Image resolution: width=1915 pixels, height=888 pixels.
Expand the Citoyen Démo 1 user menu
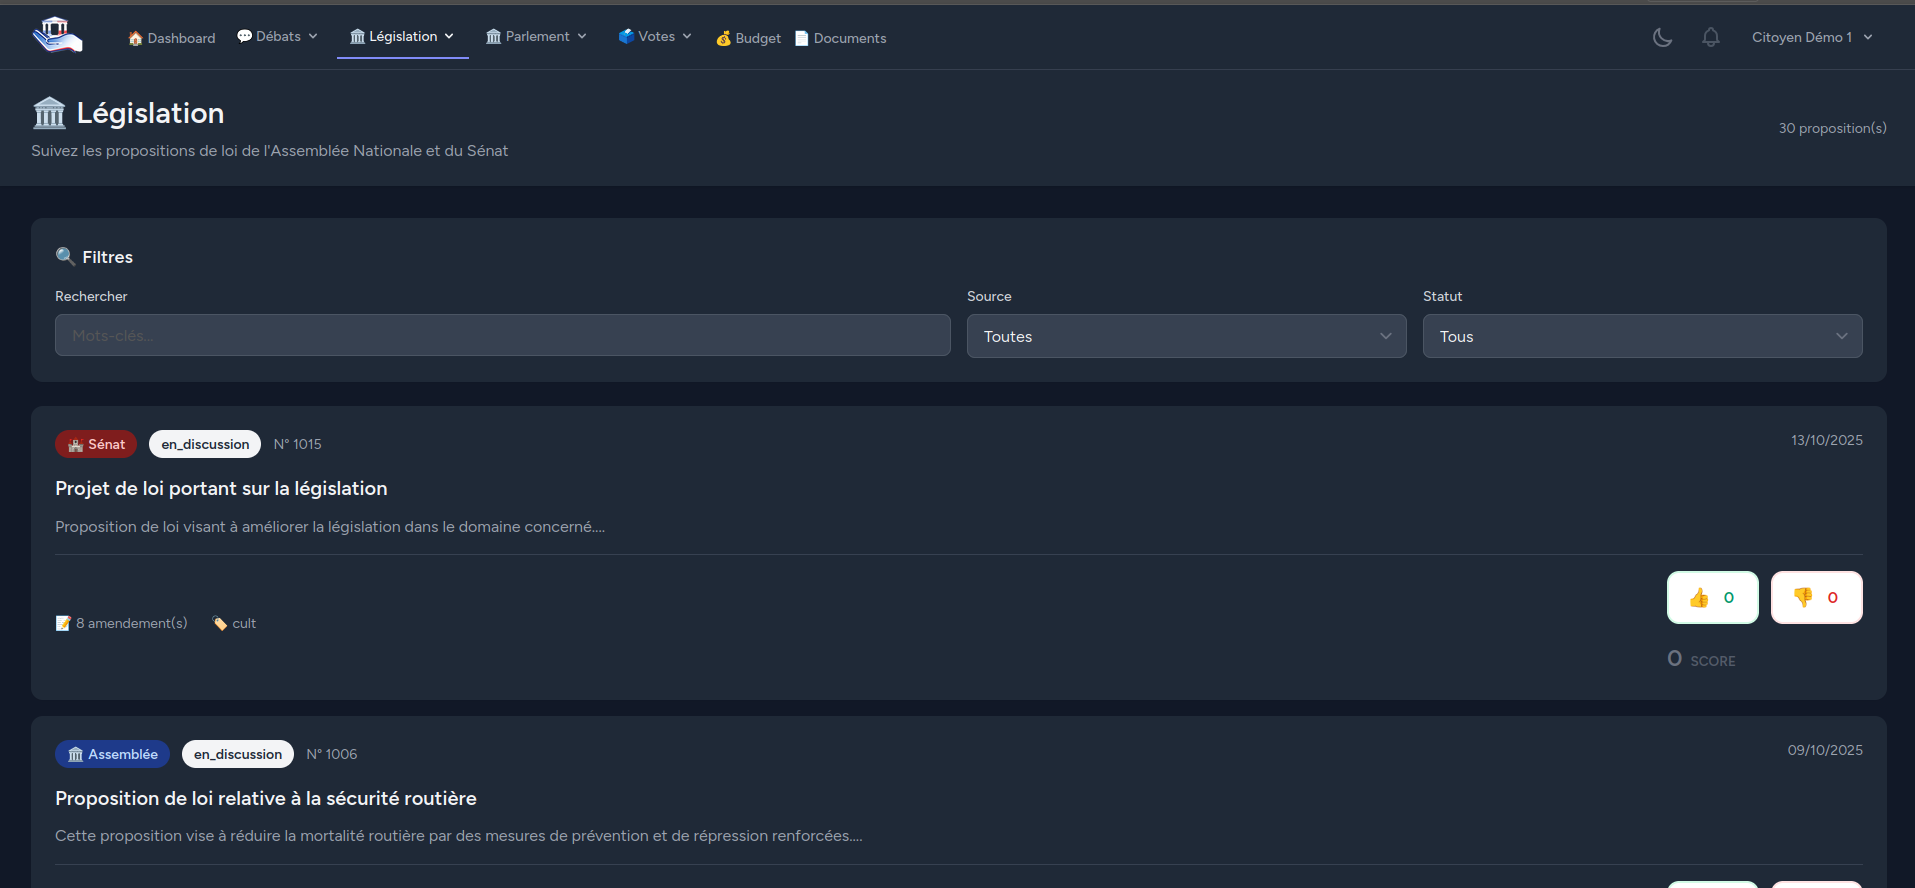(1811, 37)
